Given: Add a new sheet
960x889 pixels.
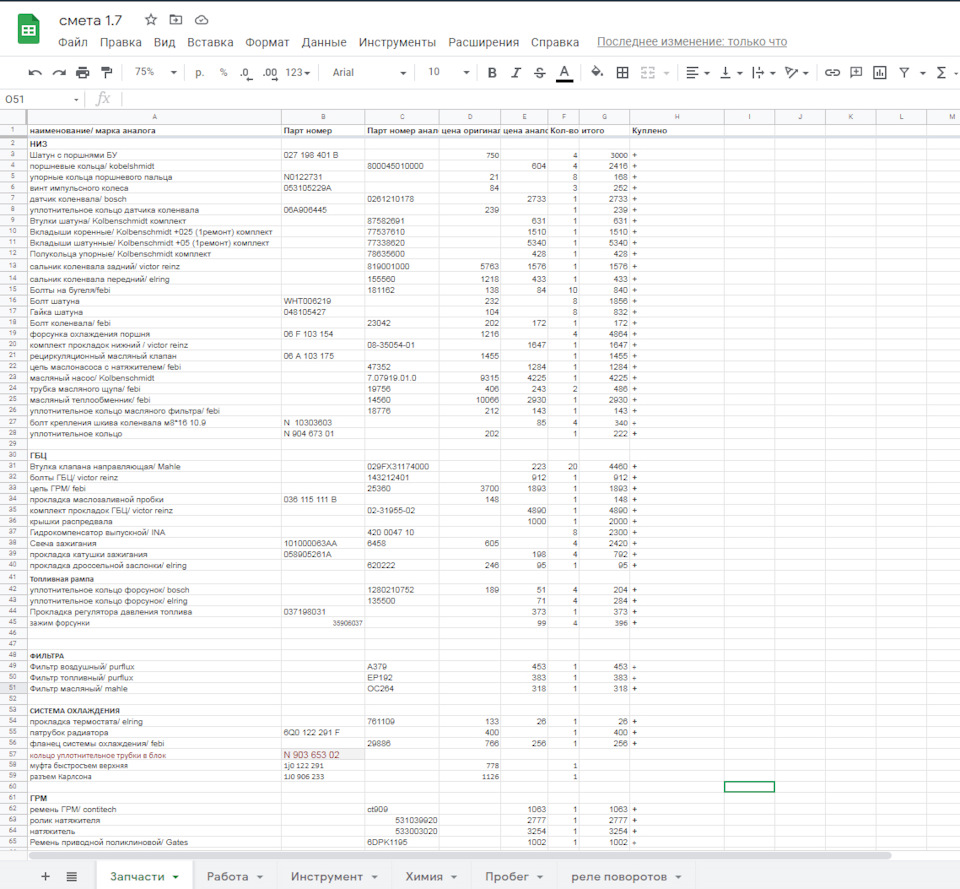Looking at the screenshot, I should [x=45, y=876].
